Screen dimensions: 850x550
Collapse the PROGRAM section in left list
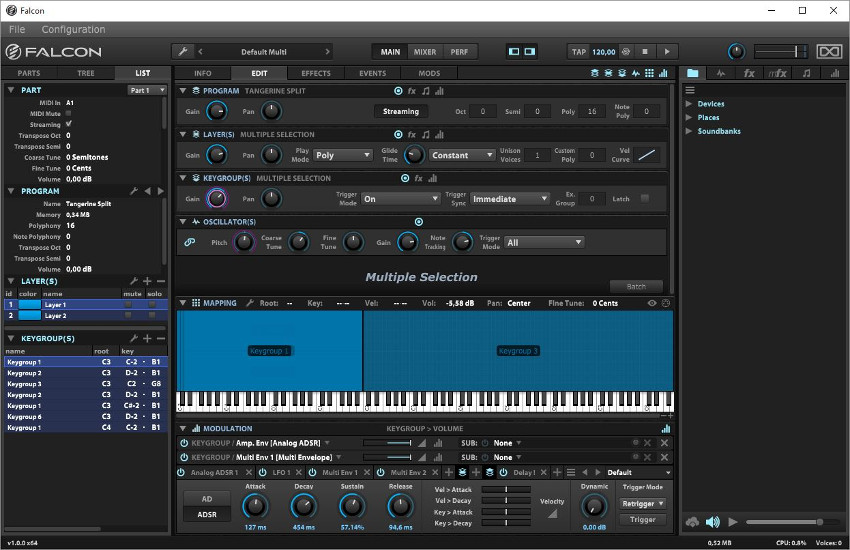(x=11, y=191)
